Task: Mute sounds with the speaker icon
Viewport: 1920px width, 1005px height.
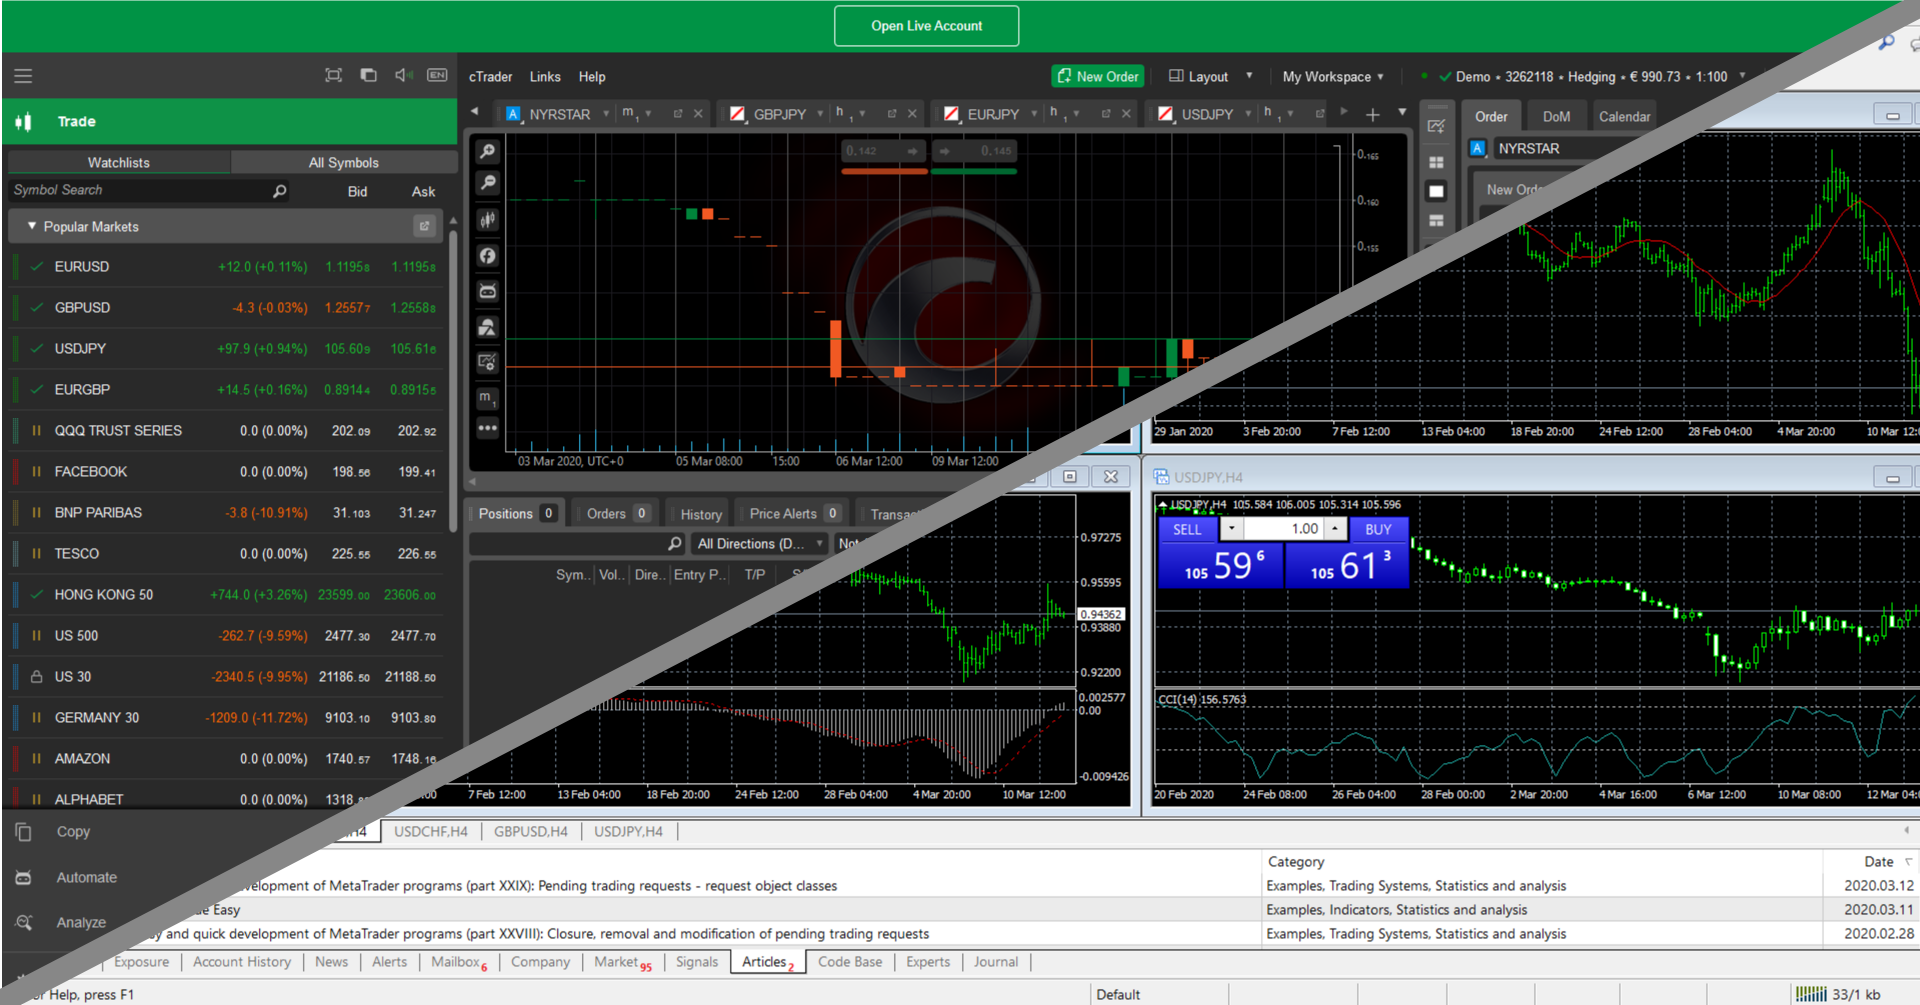Action: (x=403, y=75)
